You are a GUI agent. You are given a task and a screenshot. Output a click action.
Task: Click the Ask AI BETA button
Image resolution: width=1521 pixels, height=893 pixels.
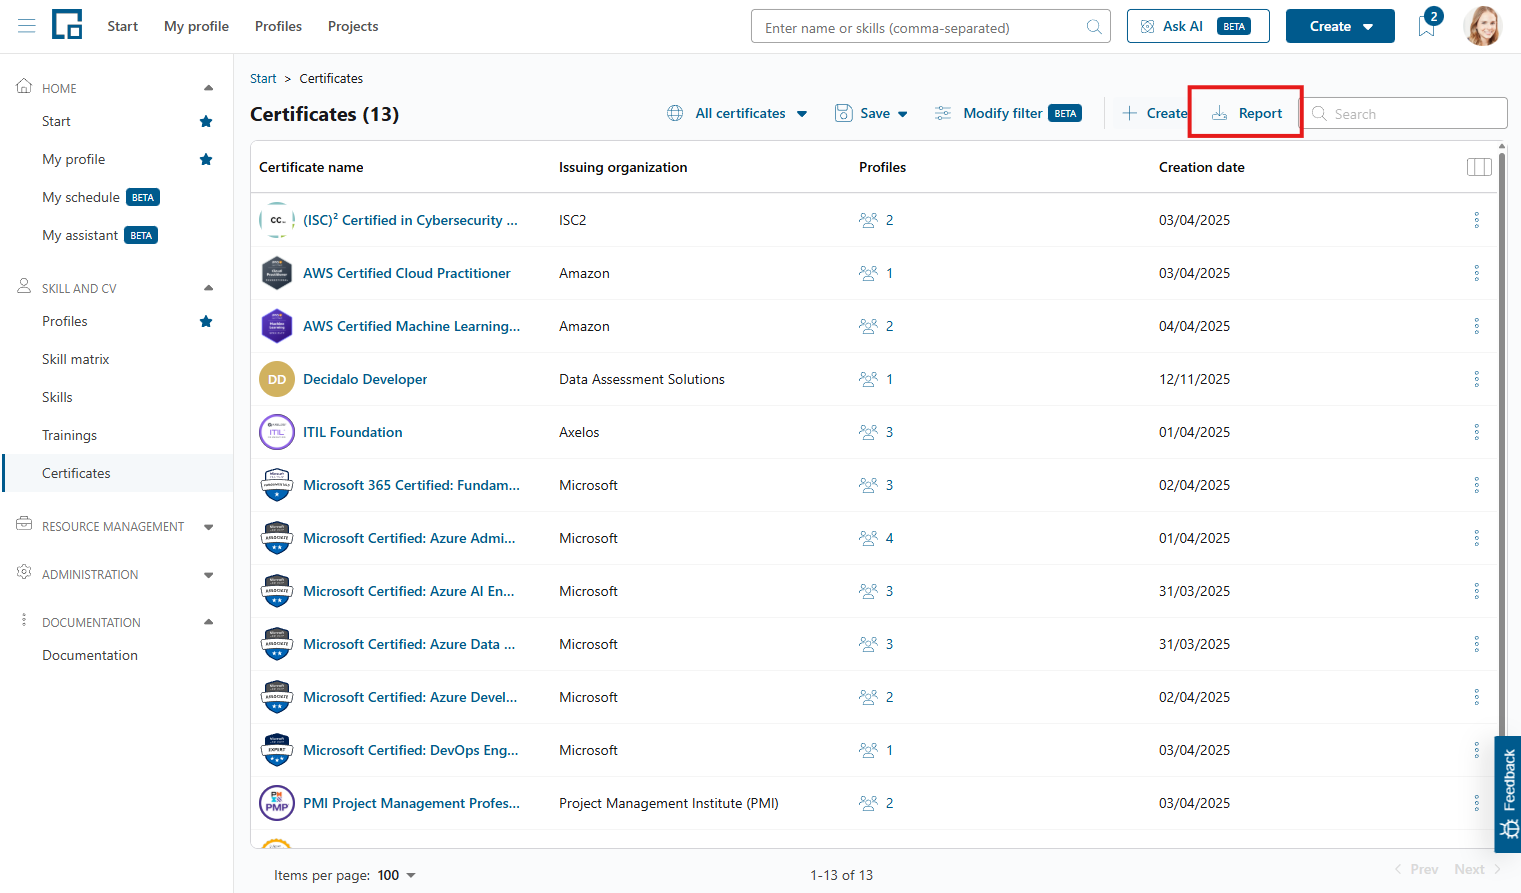tap(1198, 26)
